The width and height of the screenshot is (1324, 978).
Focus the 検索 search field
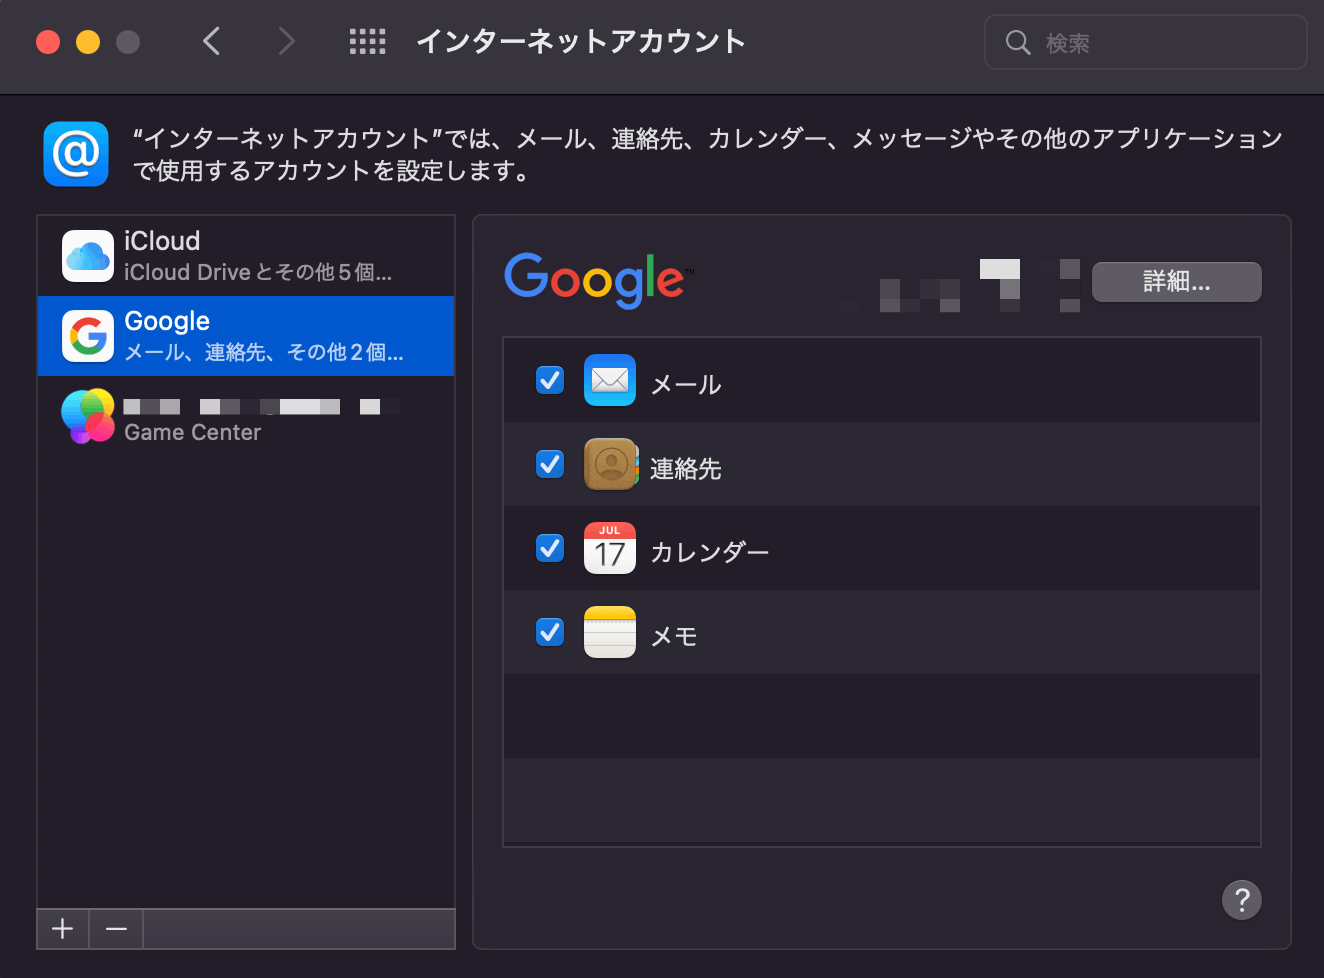pyautogui.click(x=1146, y=42)
